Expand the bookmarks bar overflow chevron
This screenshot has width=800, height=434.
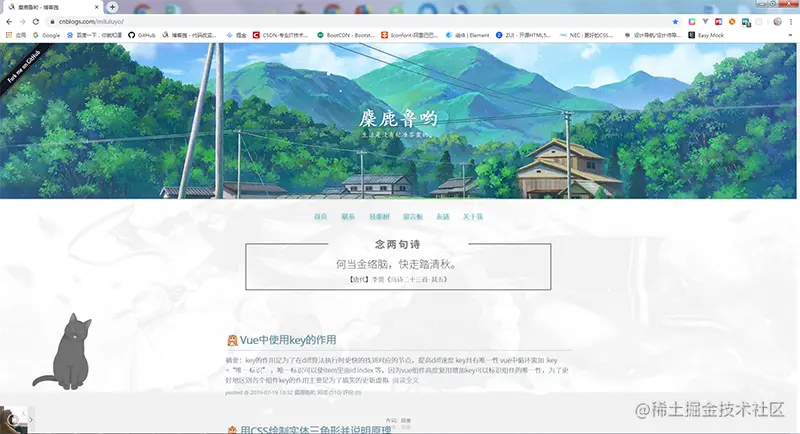(791, 35)
